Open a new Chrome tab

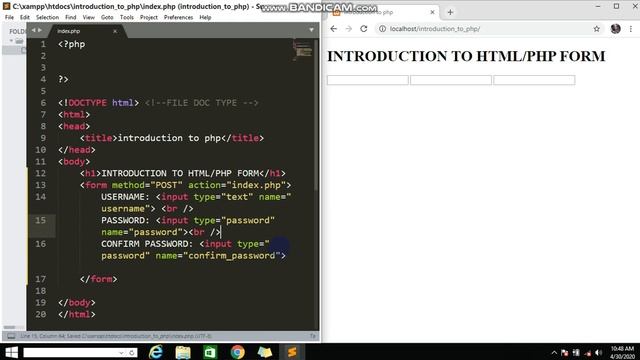click(450, 12)
